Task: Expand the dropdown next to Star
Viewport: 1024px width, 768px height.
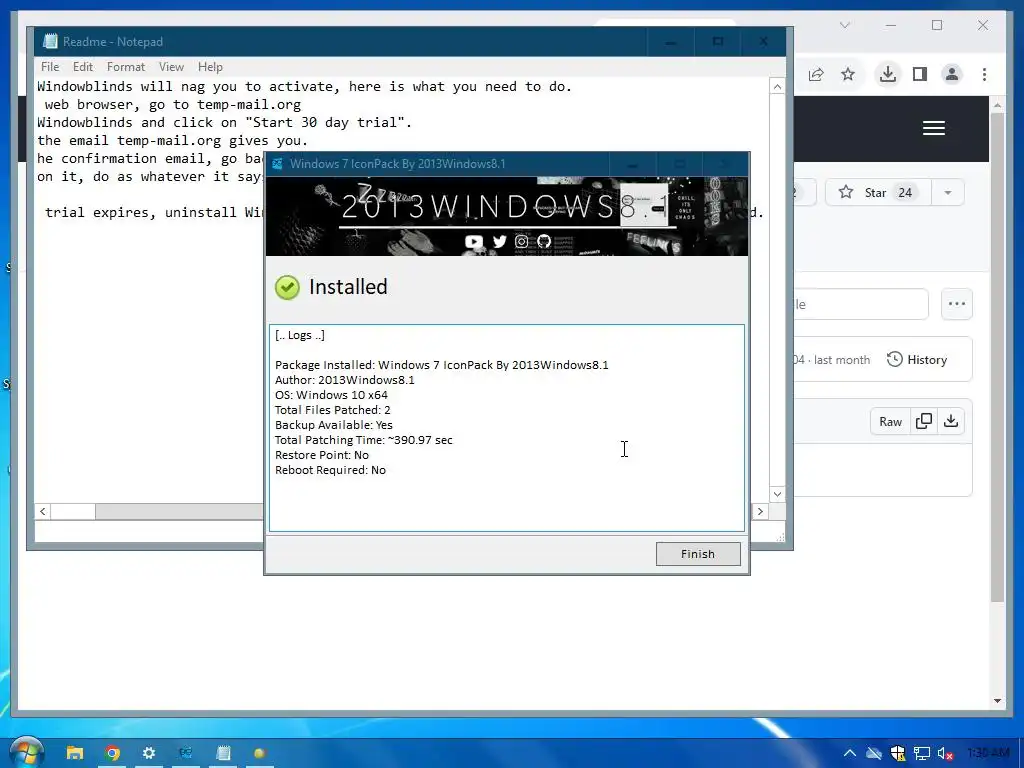Action: (948, 193)
